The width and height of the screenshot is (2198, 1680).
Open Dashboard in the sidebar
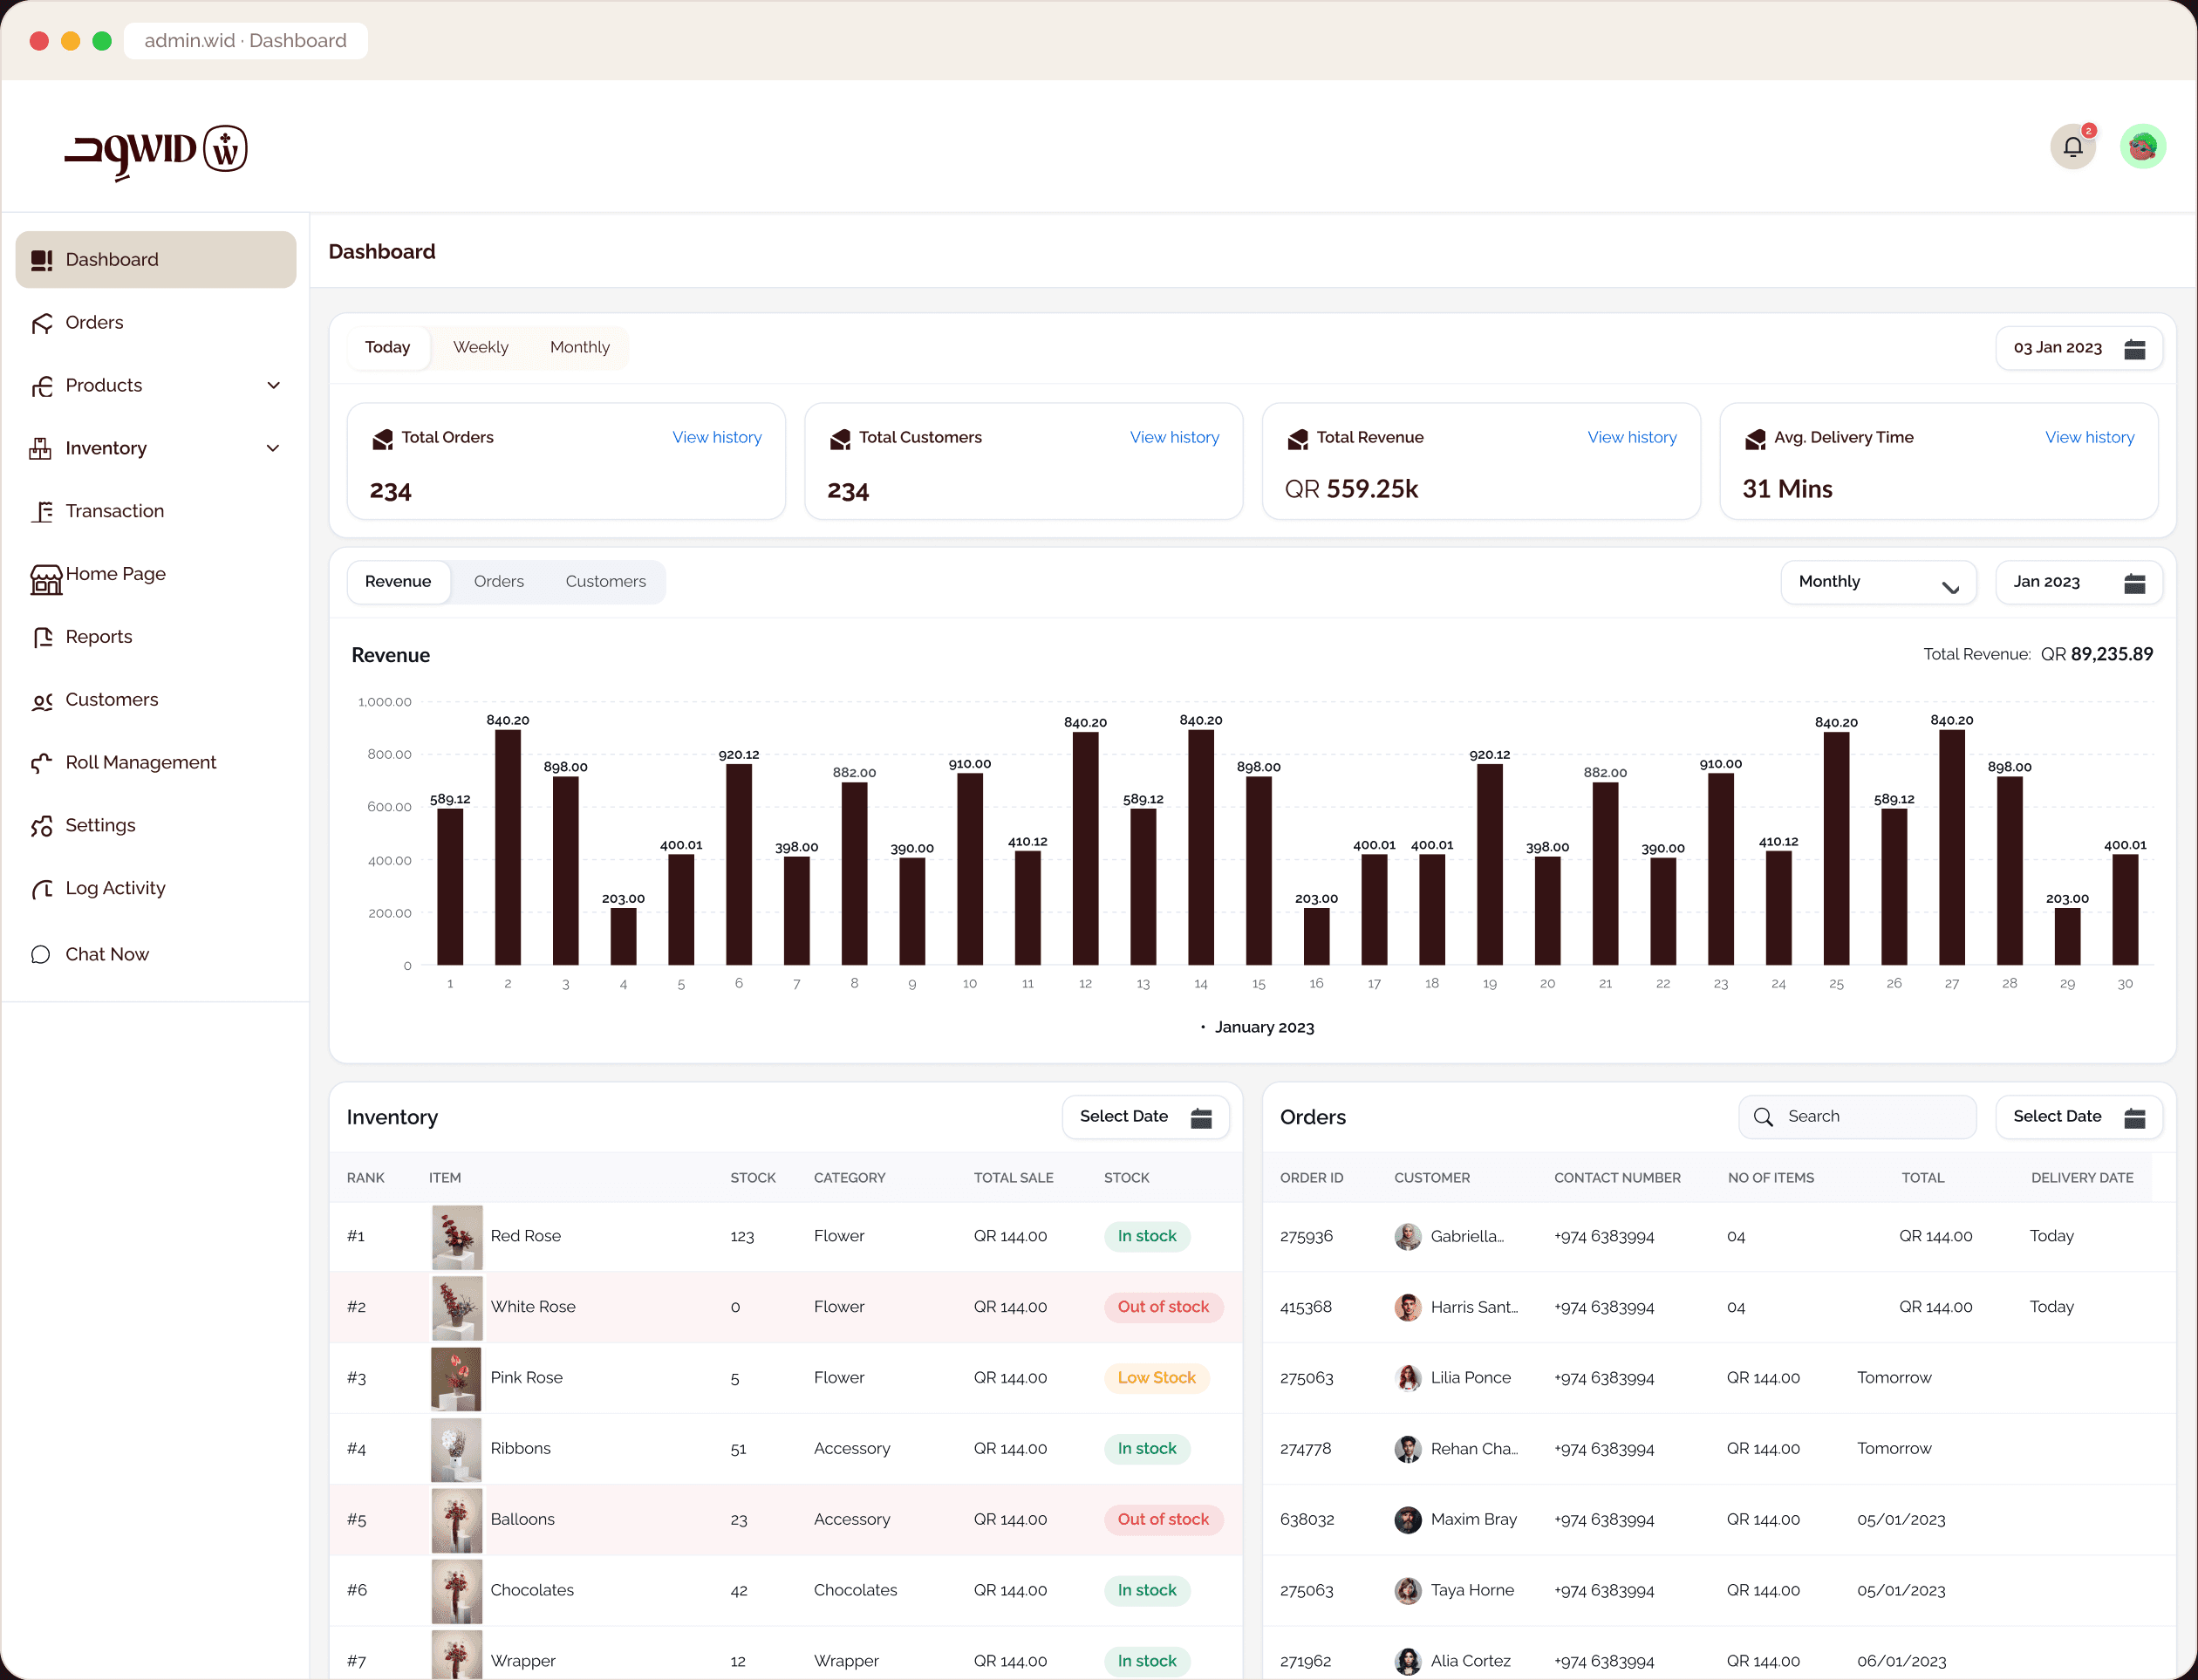click(156, 260)
